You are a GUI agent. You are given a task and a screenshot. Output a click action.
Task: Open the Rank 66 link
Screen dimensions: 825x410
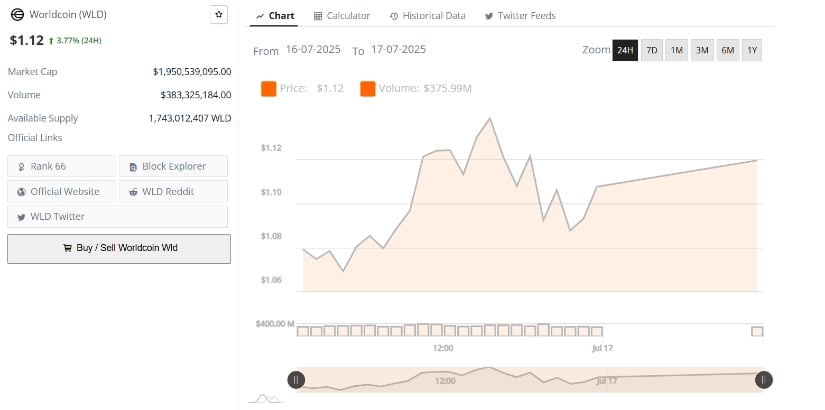pos(62,166)
